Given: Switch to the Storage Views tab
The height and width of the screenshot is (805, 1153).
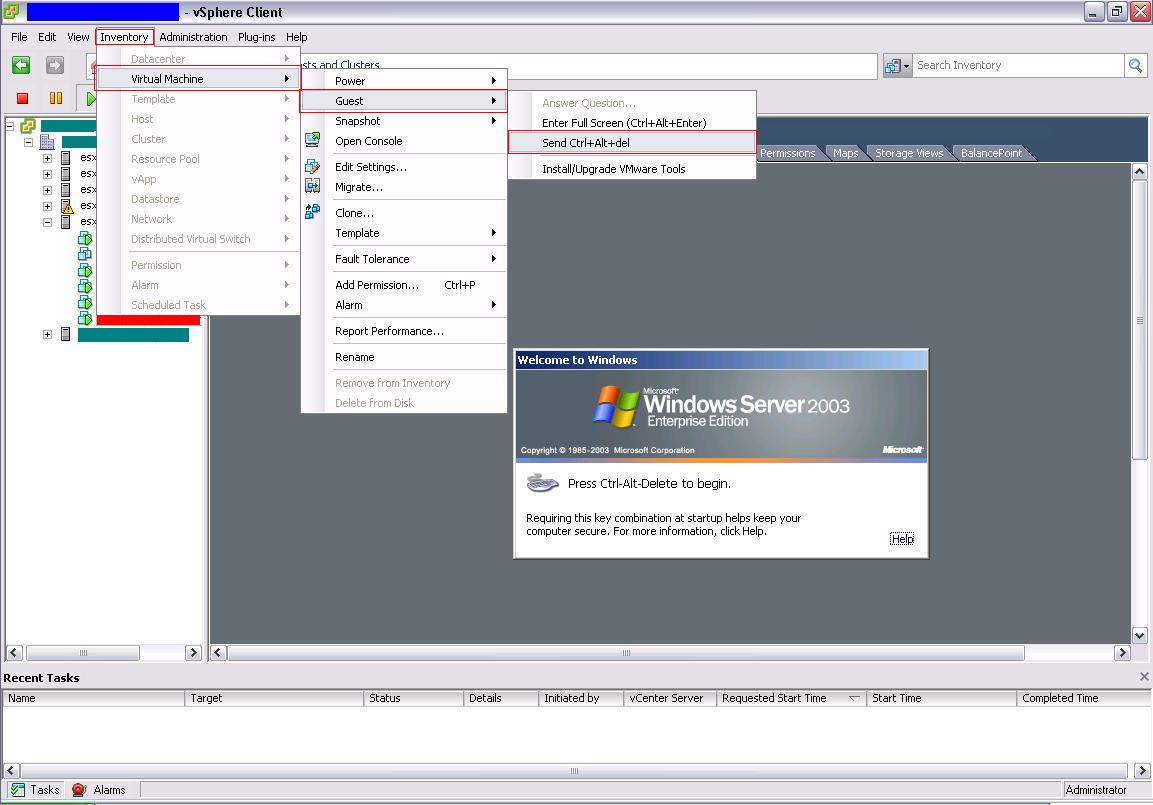Looking at the screenshot, I should point(909,153).
